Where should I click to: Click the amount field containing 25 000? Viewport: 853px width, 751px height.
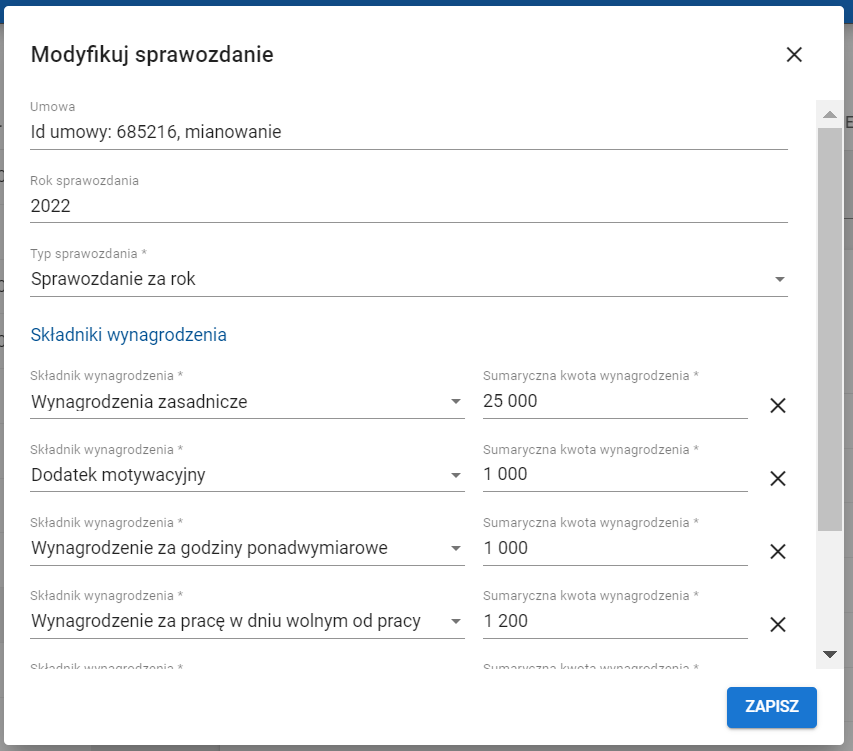pyautogui.click(x=614, y=402)
